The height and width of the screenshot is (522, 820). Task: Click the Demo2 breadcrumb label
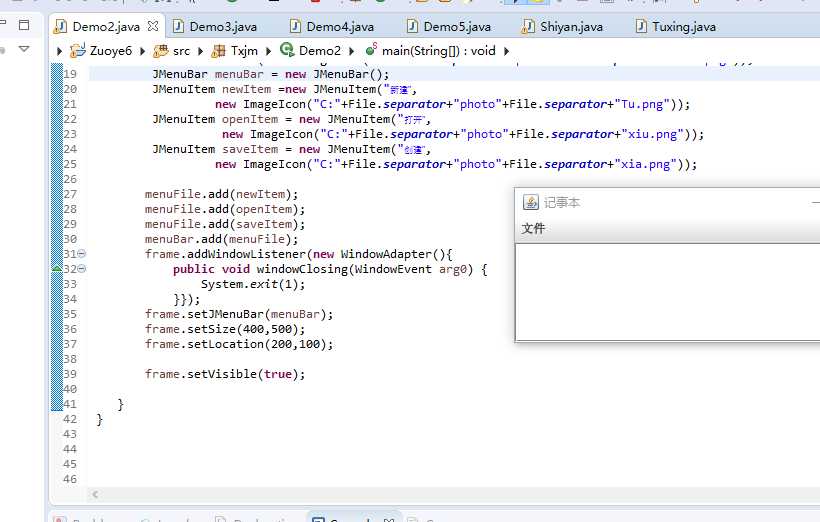pyautogui.click(x=320, y=51)
